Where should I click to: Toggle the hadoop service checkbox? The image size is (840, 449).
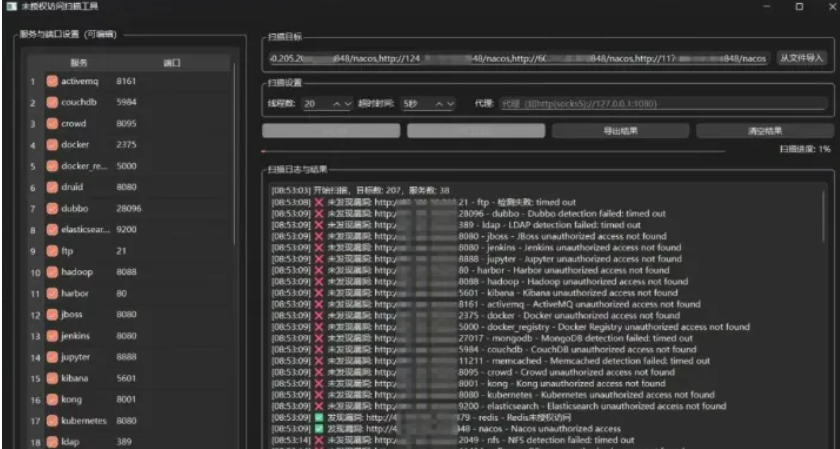(52, 272)
